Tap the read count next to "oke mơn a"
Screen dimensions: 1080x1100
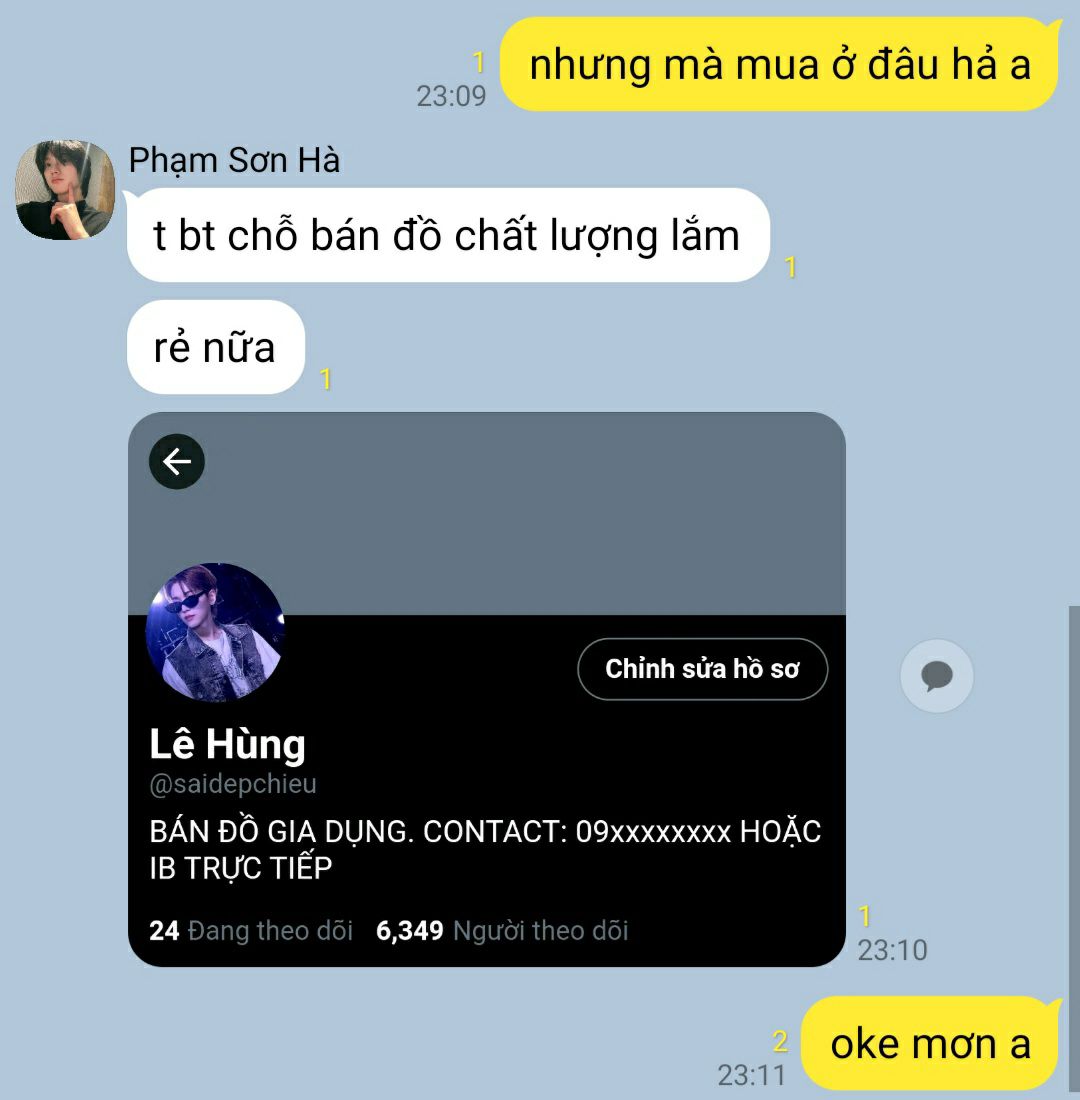pyautogui.click(x=780, y=1041)
